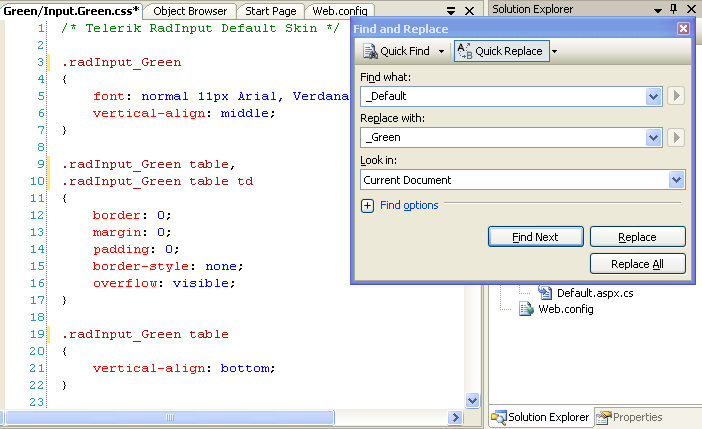702x429 pixels.
Task: Open the Start Page tab
Action: click(x=270, y=11)
